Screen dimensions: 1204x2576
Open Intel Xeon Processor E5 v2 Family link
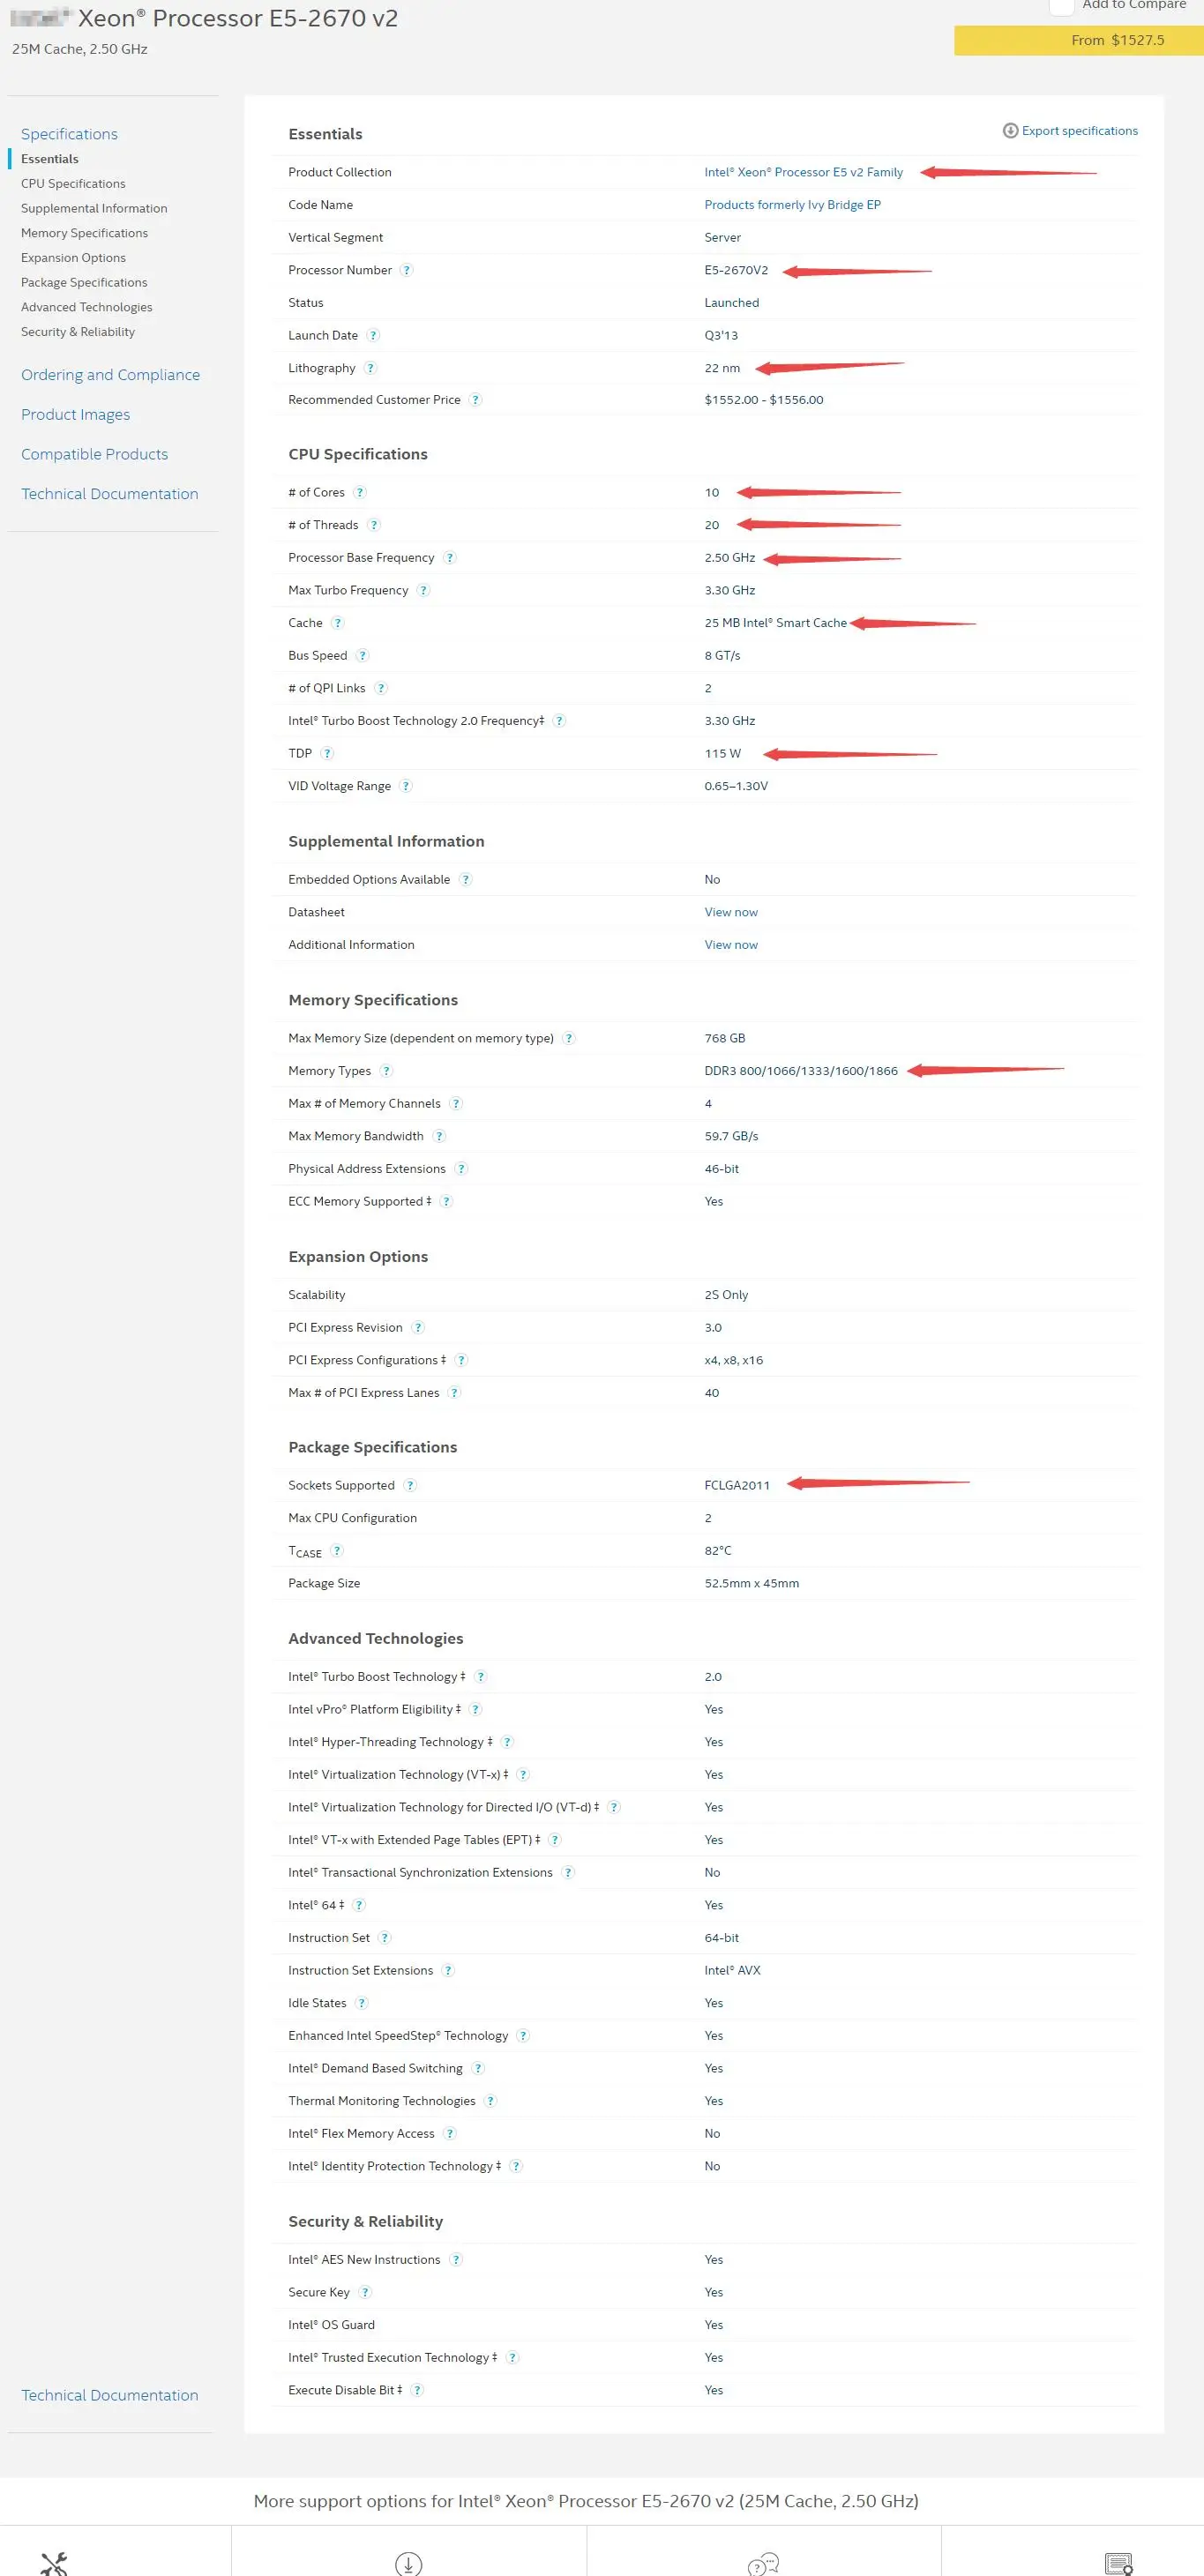pyautogui.click(x=803, y=172)
